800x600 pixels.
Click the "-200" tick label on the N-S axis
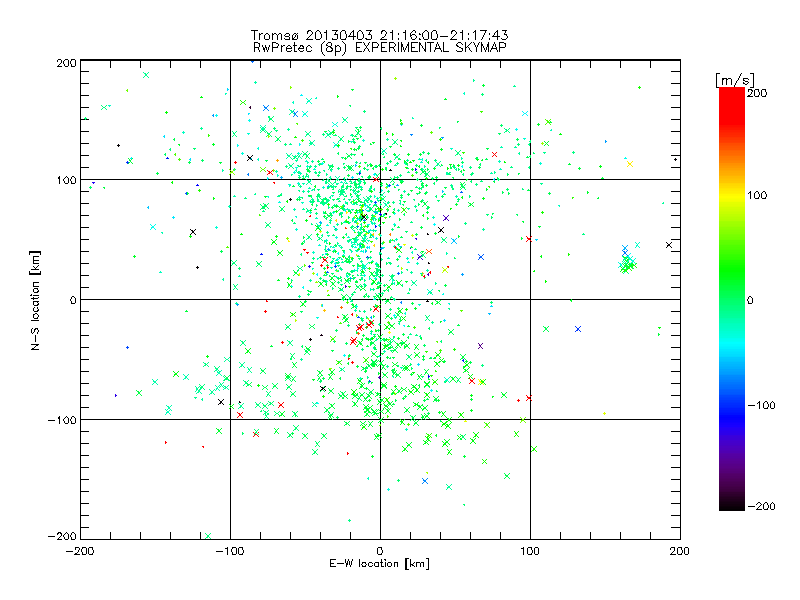tap(62, 536)
